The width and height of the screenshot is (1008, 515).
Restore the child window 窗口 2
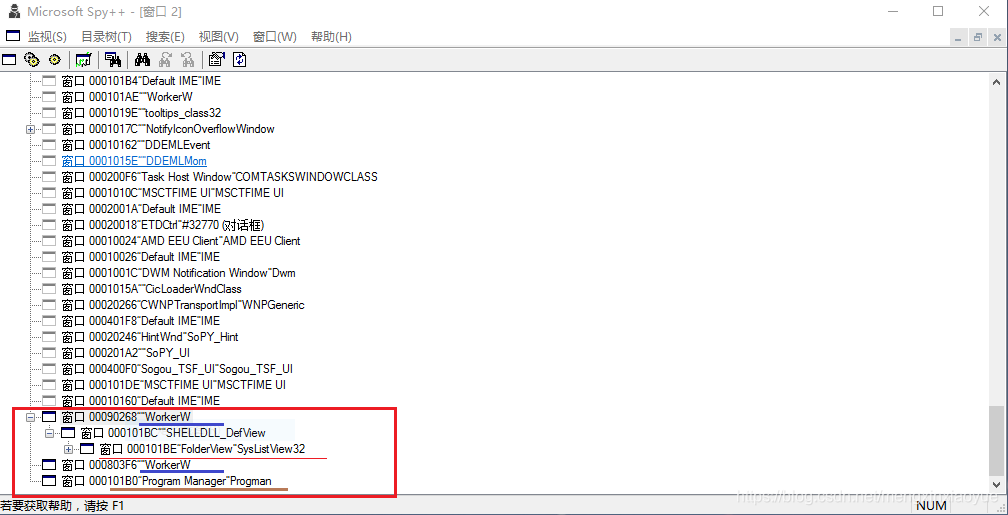[978, 37]
